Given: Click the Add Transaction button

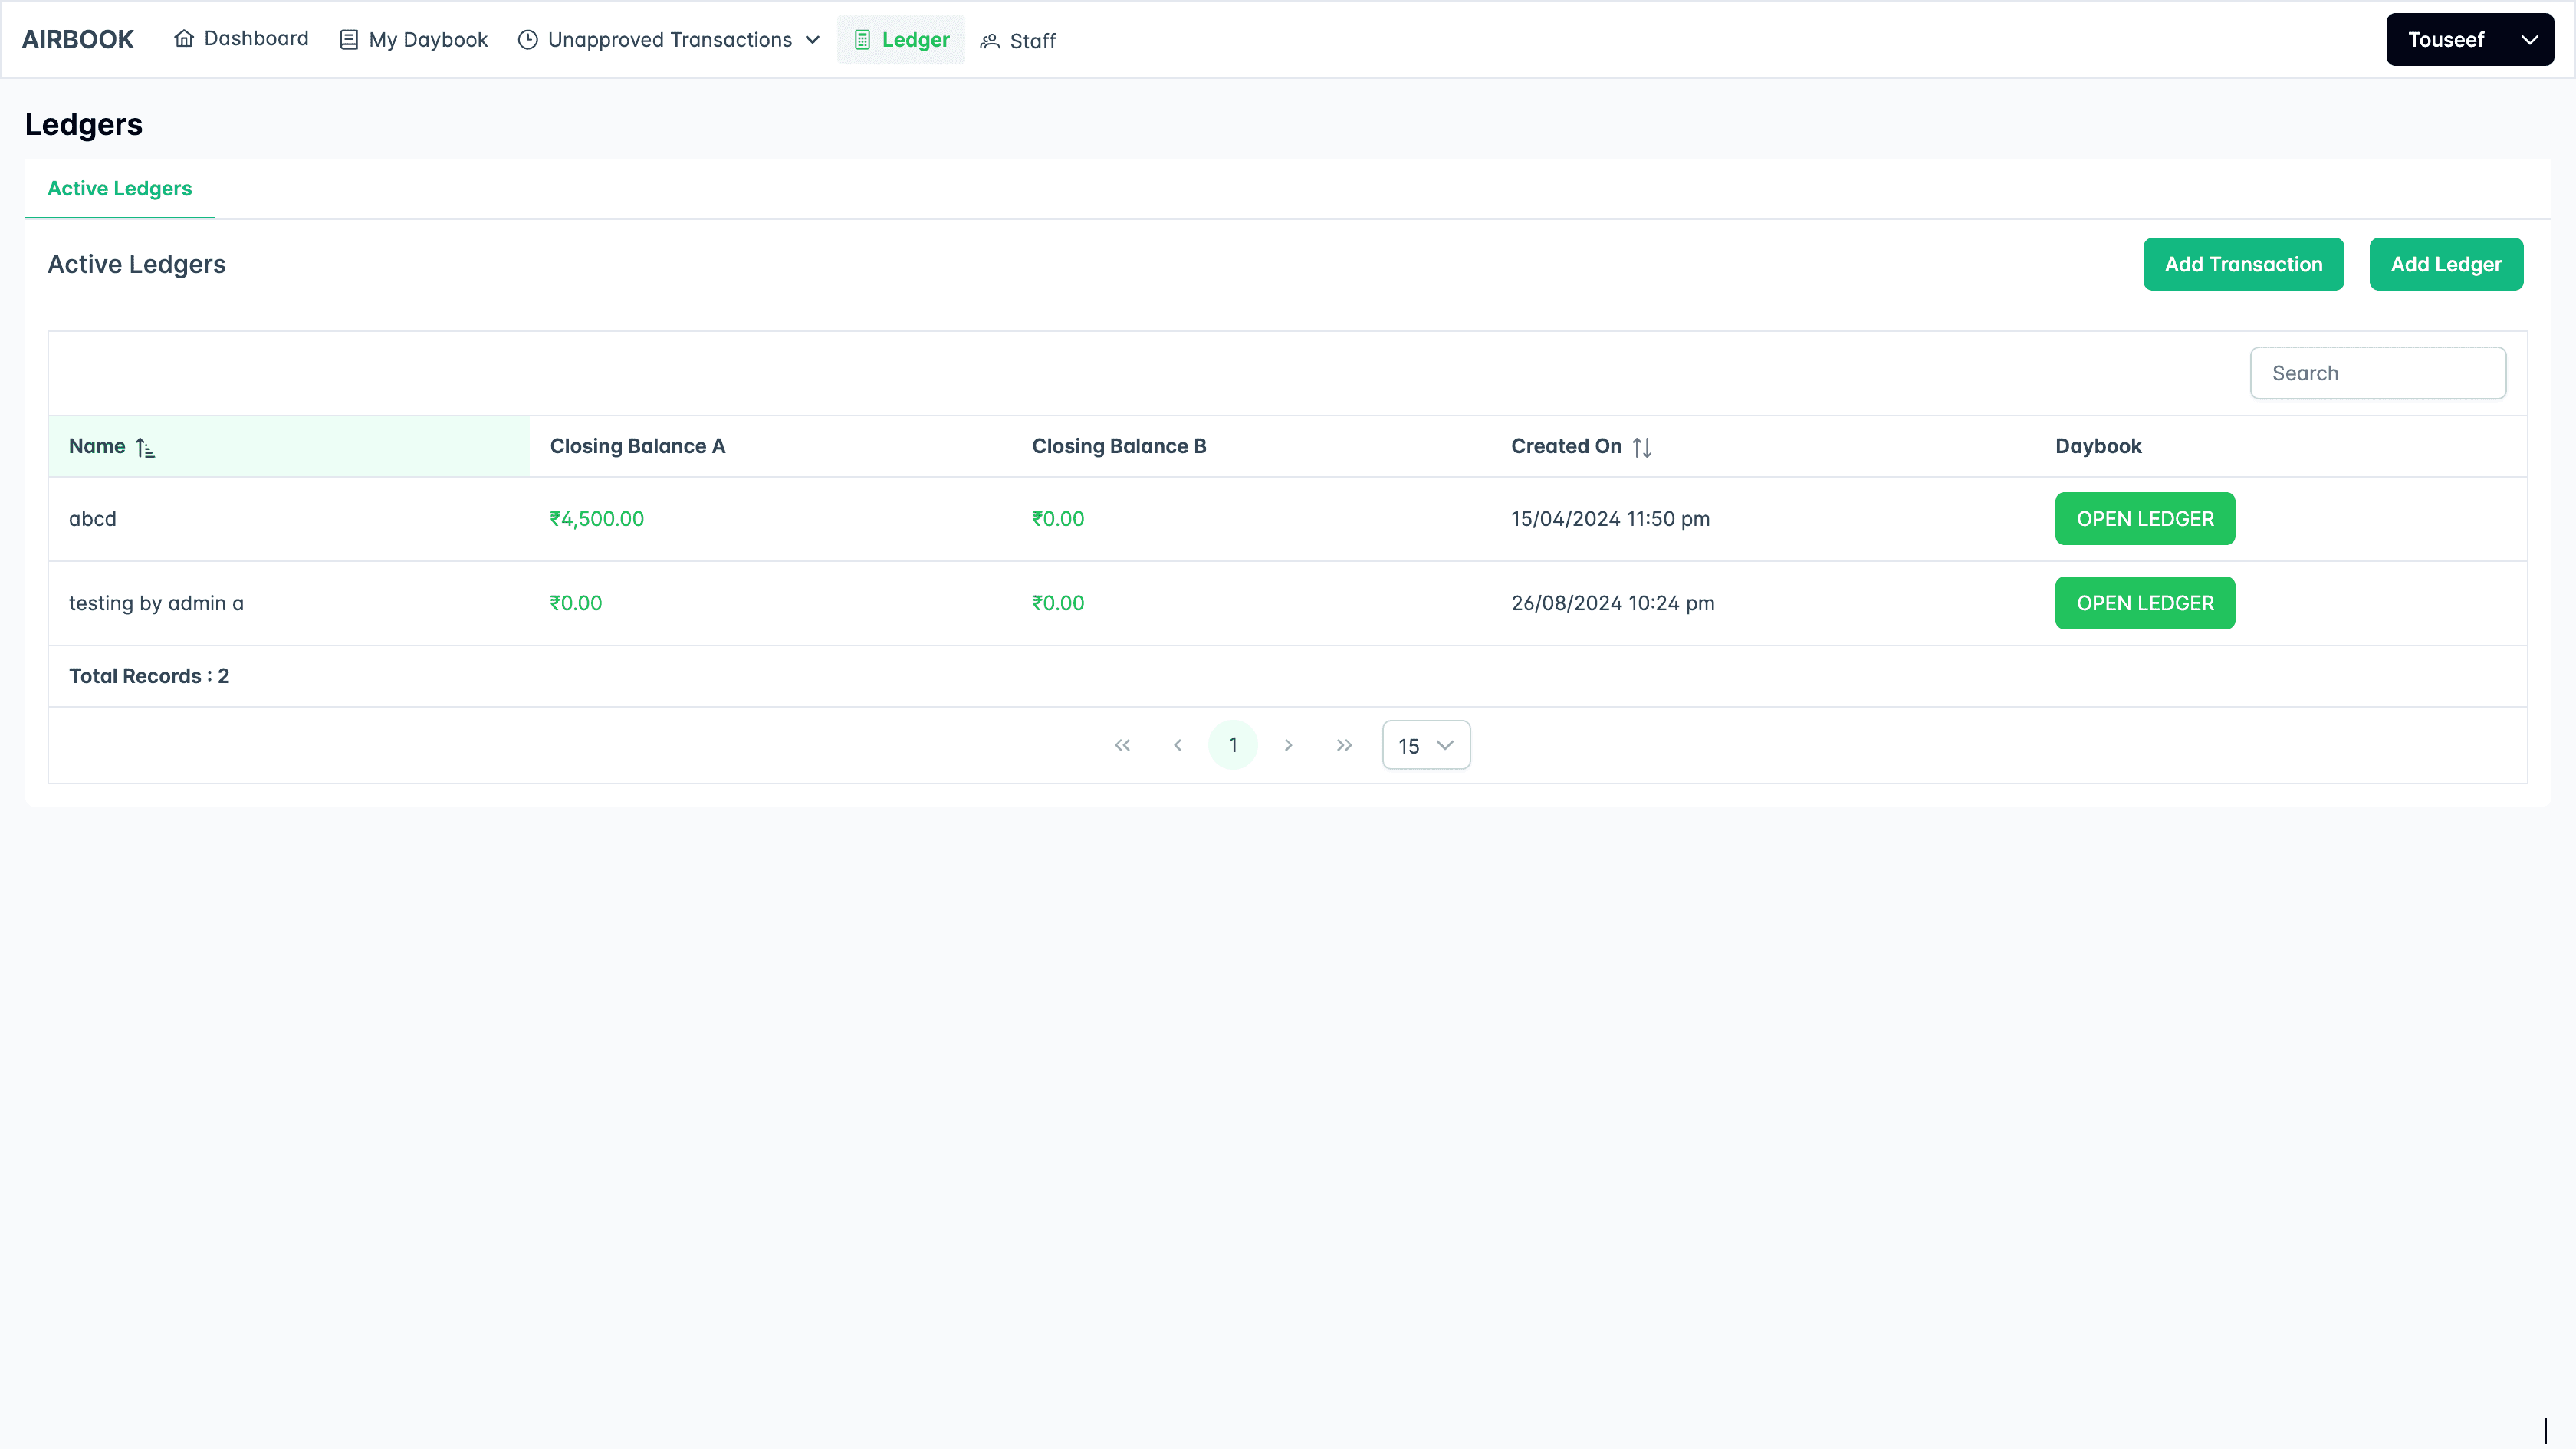Looking at the screenshot, I should pyautogui.click(x=2243, y=264).
